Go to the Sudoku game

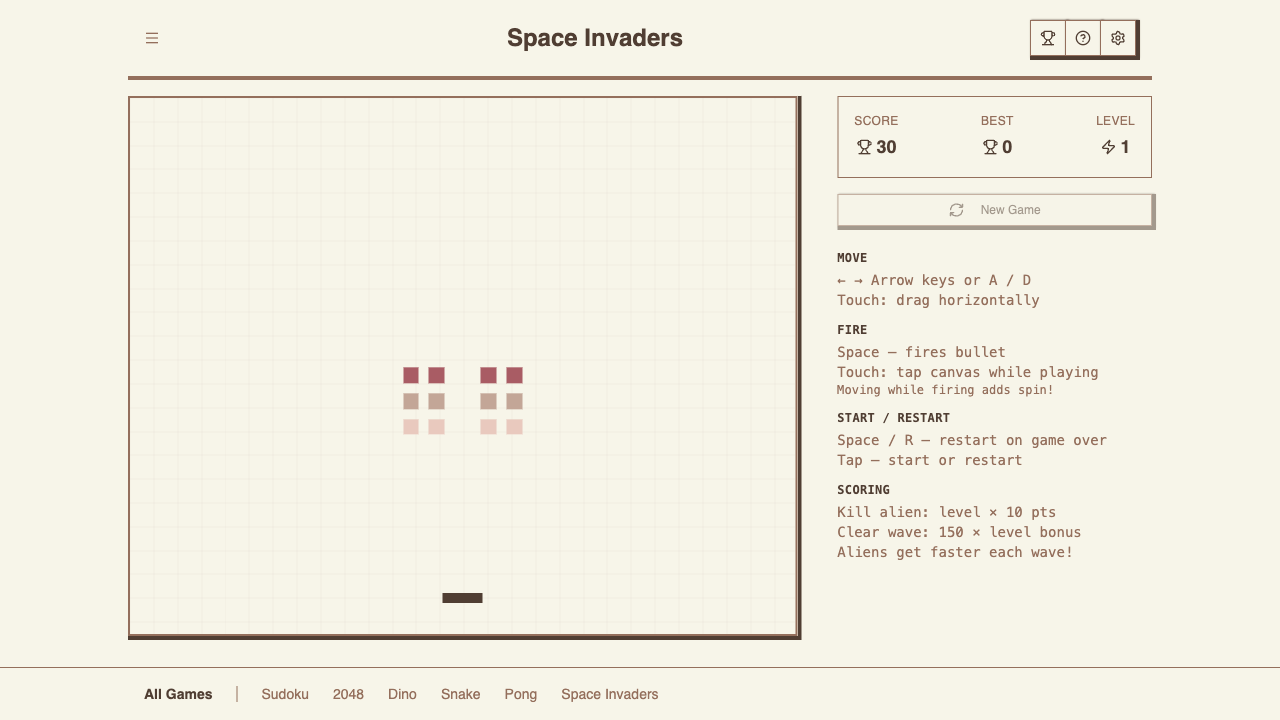tap(285, 694)
